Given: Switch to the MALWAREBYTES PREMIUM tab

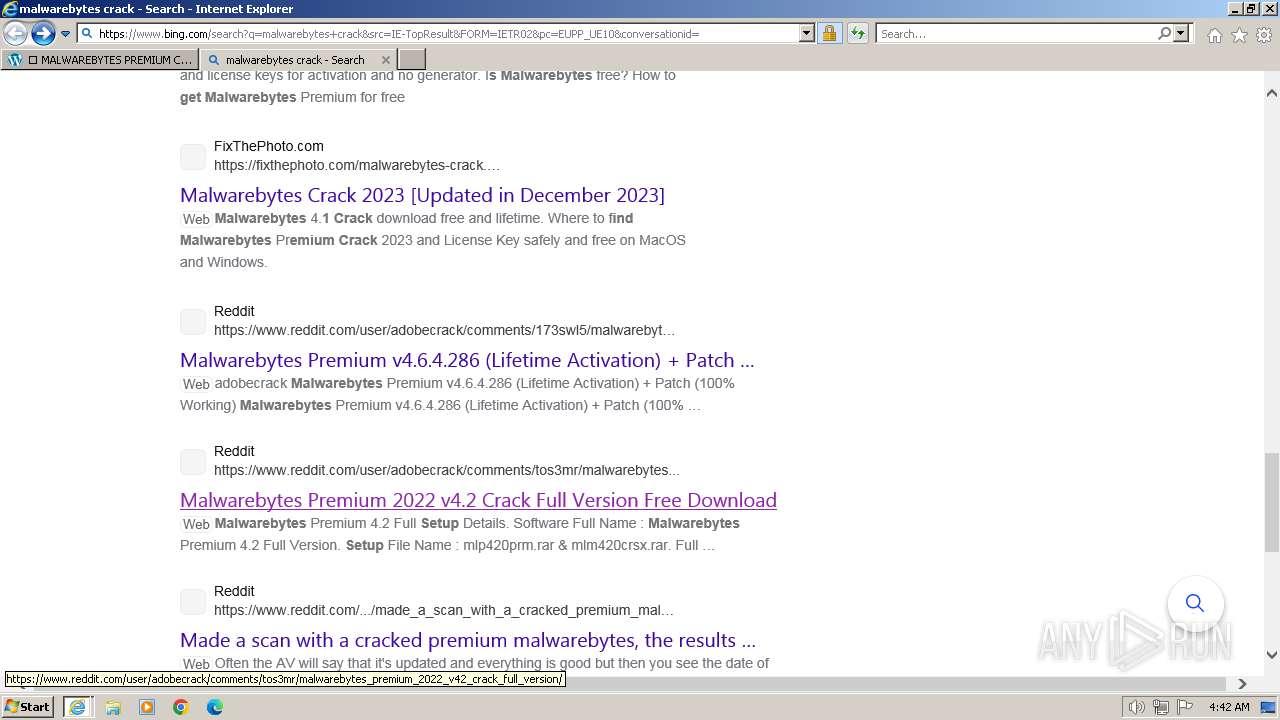Looking at the screenshot, I should tap(100, 59).
